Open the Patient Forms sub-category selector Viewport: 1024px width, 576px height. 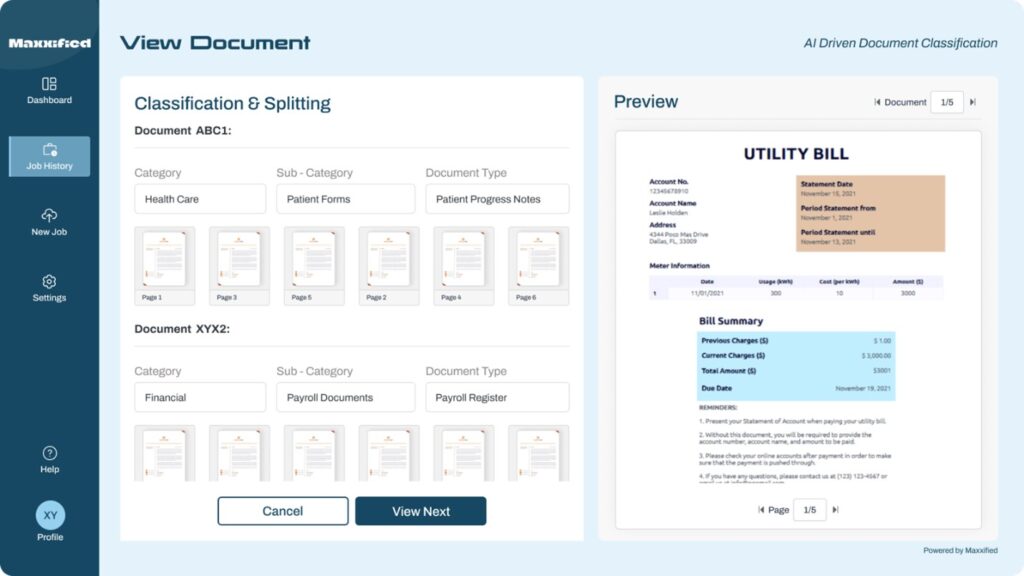coord(345,198)
